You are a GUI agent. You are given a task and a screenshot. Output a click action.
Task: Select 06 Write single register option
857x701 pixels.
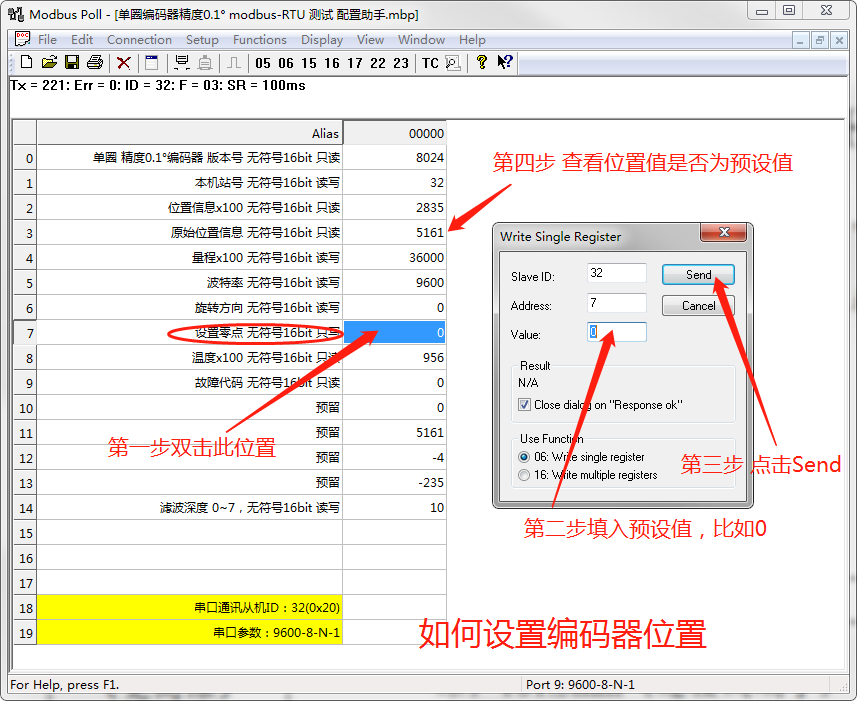point(524,457)
